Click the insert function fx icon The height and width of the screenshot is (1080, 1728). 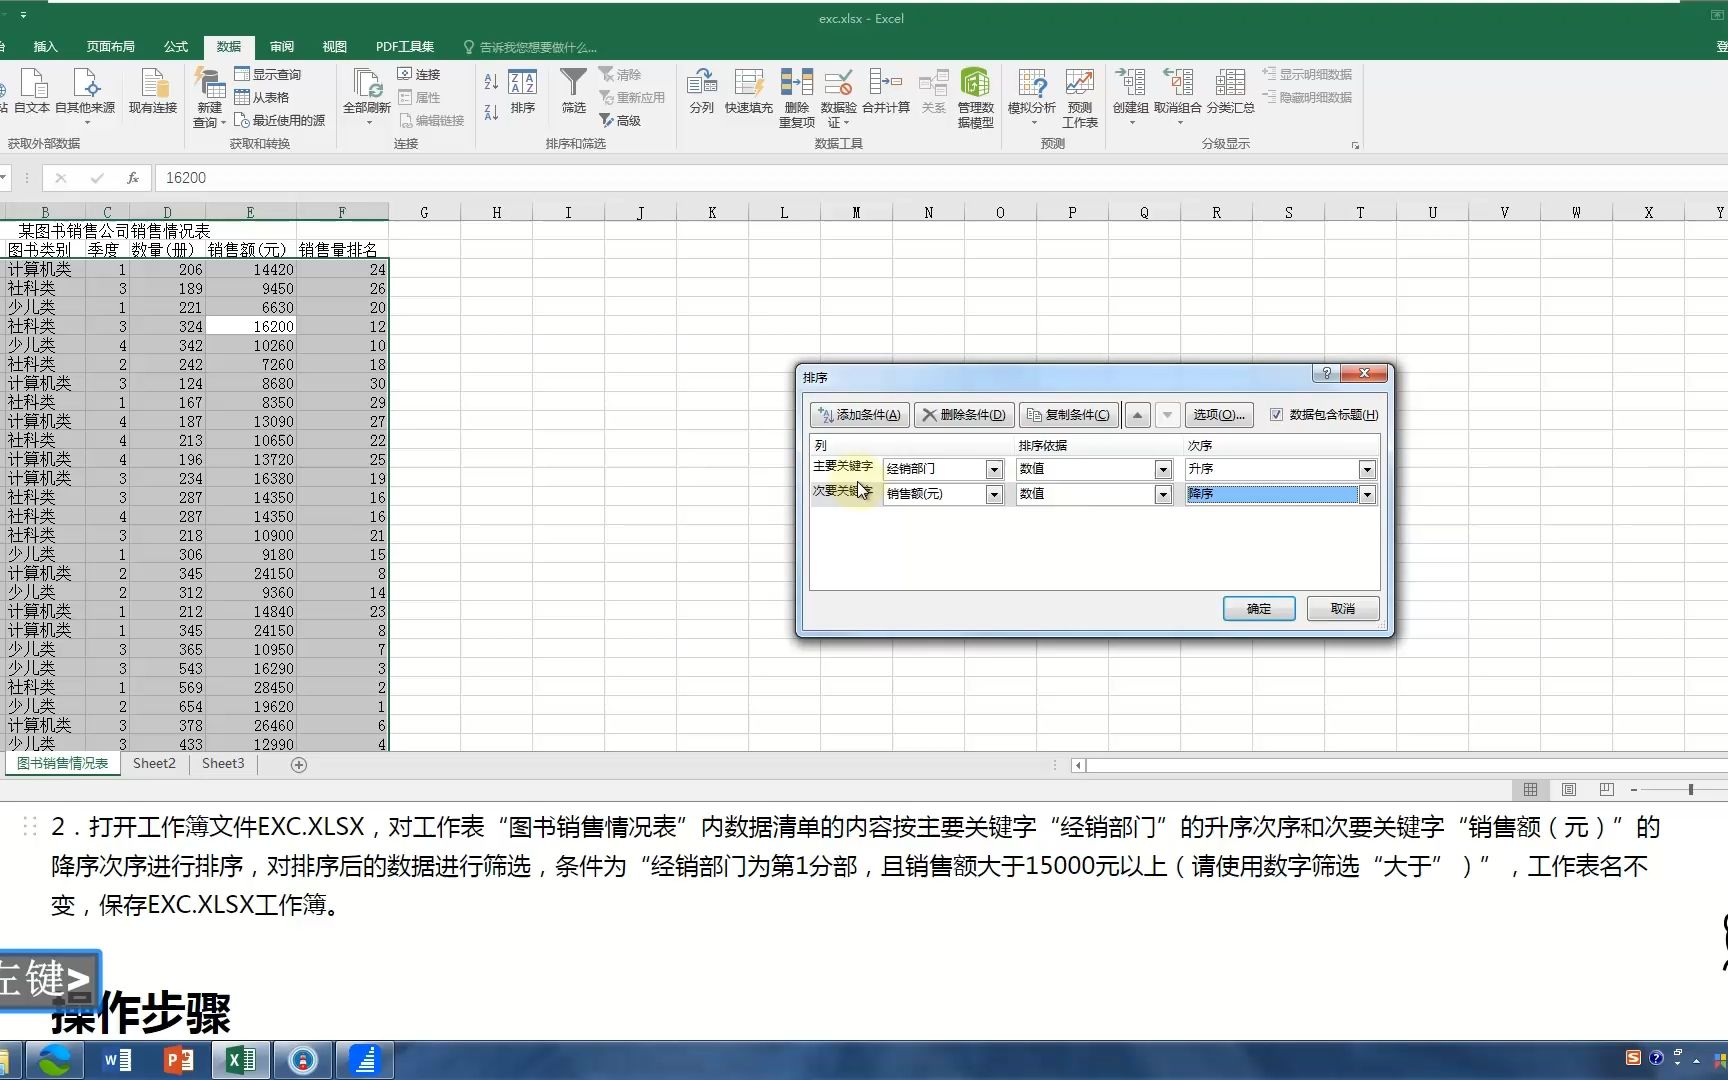point(132,178)
